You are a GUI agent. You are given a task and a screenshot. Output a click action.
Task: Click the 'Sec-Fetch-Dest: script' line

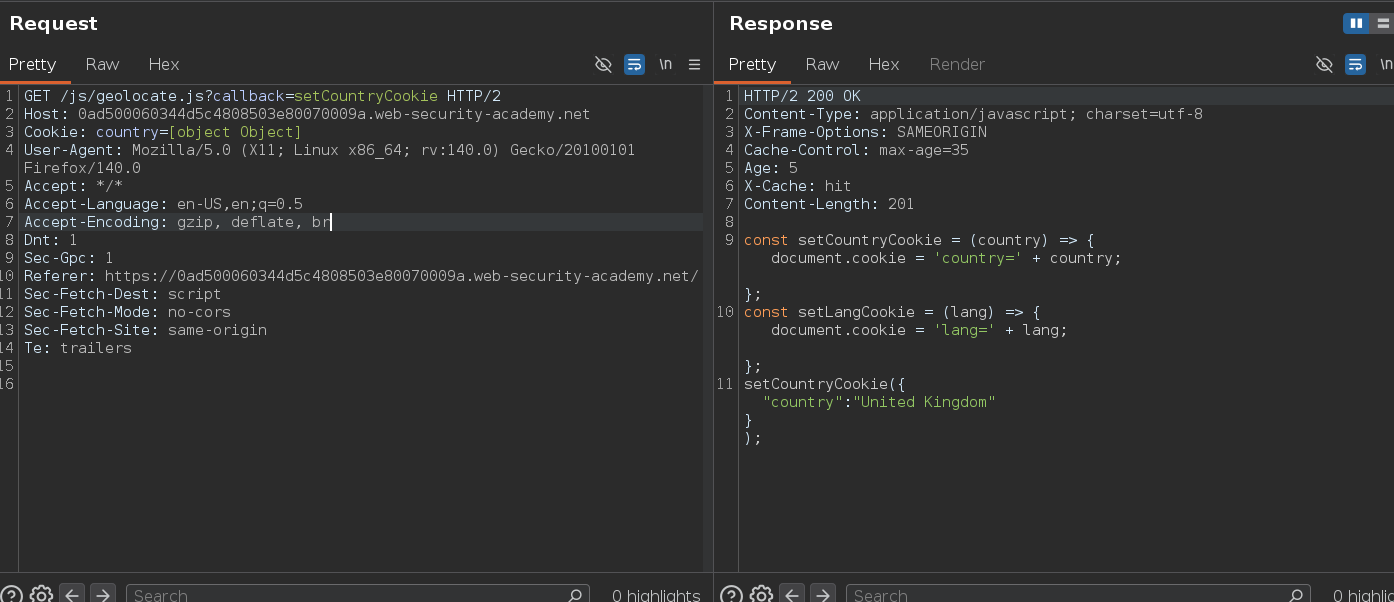122,294
